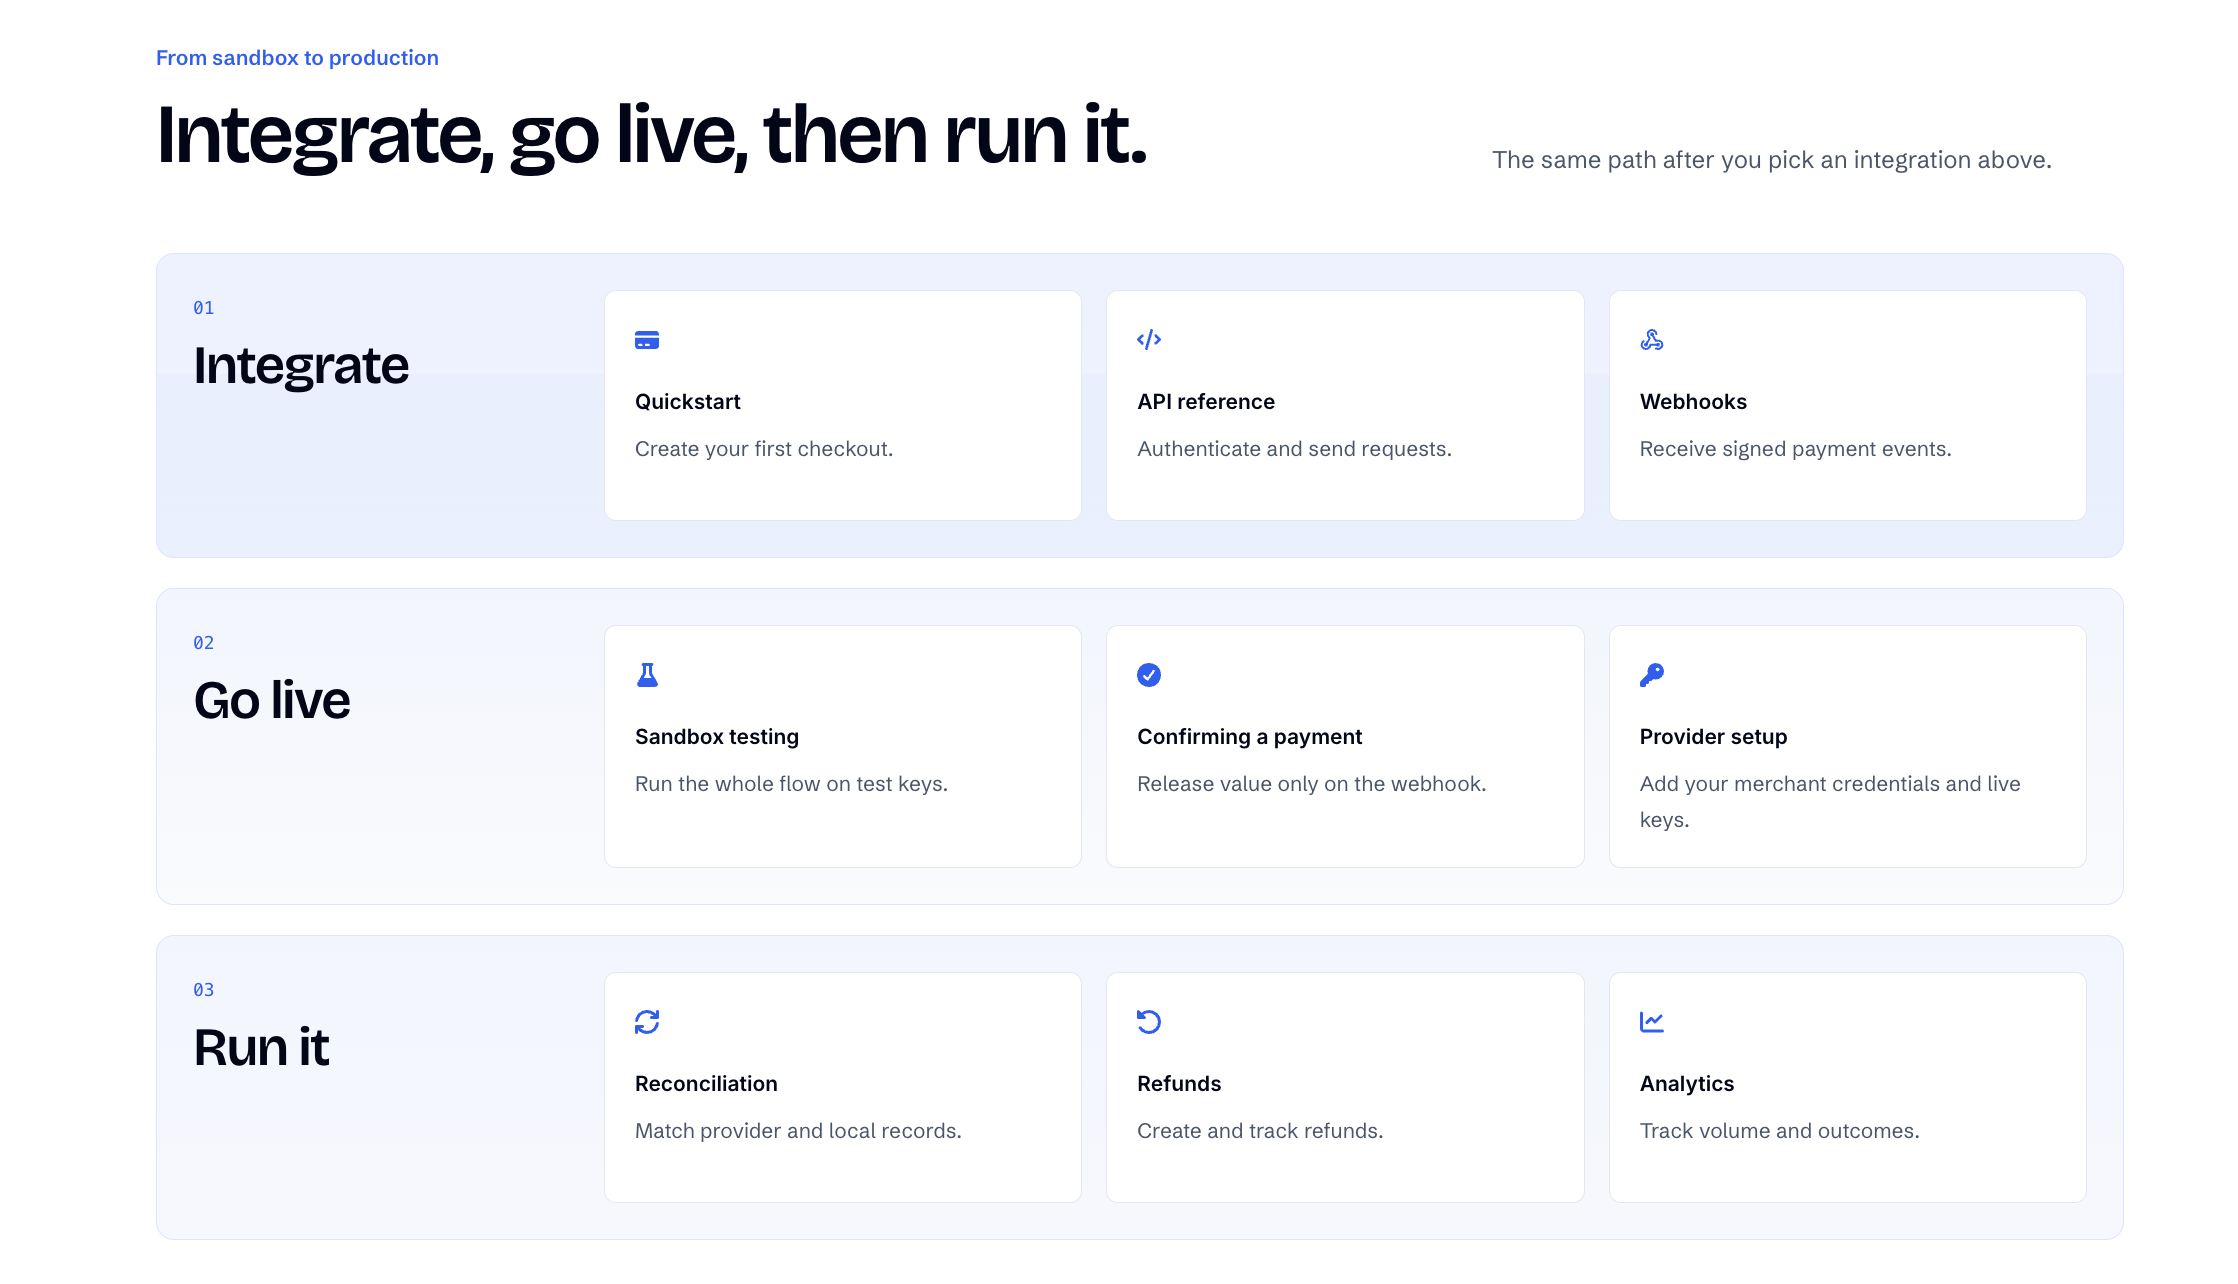Select the Confirming a payment title
This screenshot has height=1284, width=2238.
point(1249,737)
